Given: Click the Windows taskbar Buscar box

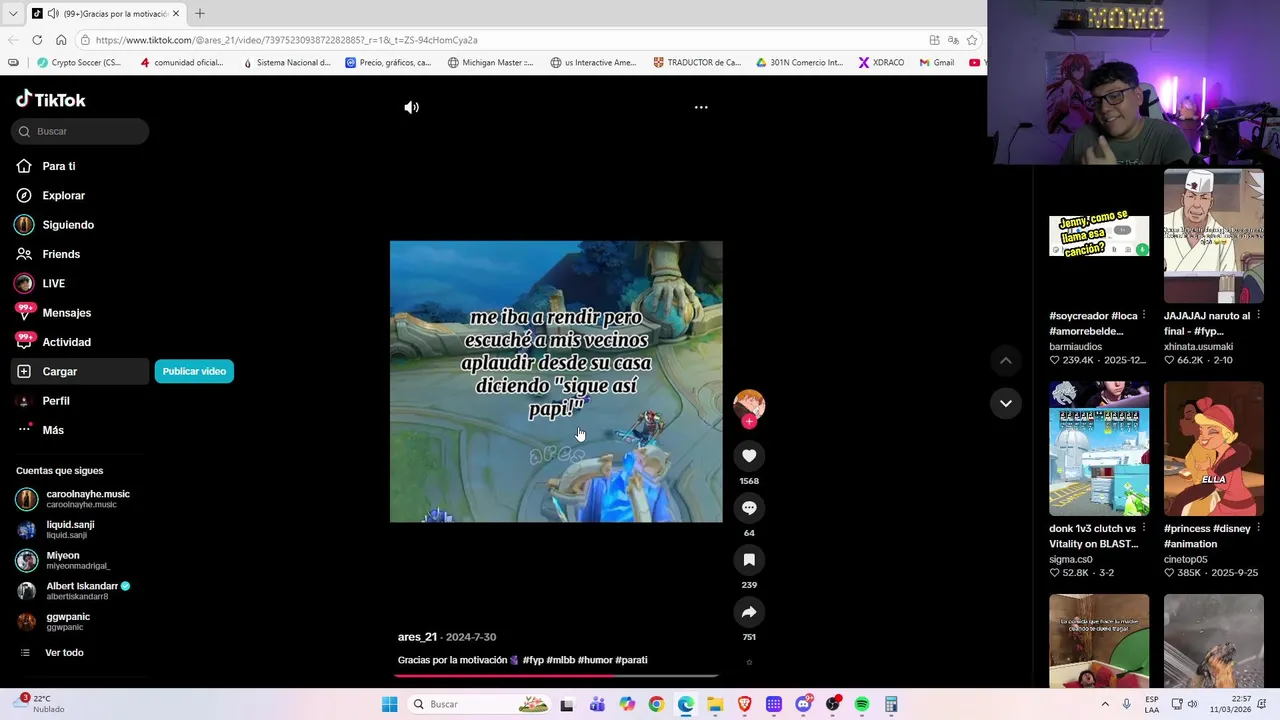Looking at the screenshot, I should point(480,704).
